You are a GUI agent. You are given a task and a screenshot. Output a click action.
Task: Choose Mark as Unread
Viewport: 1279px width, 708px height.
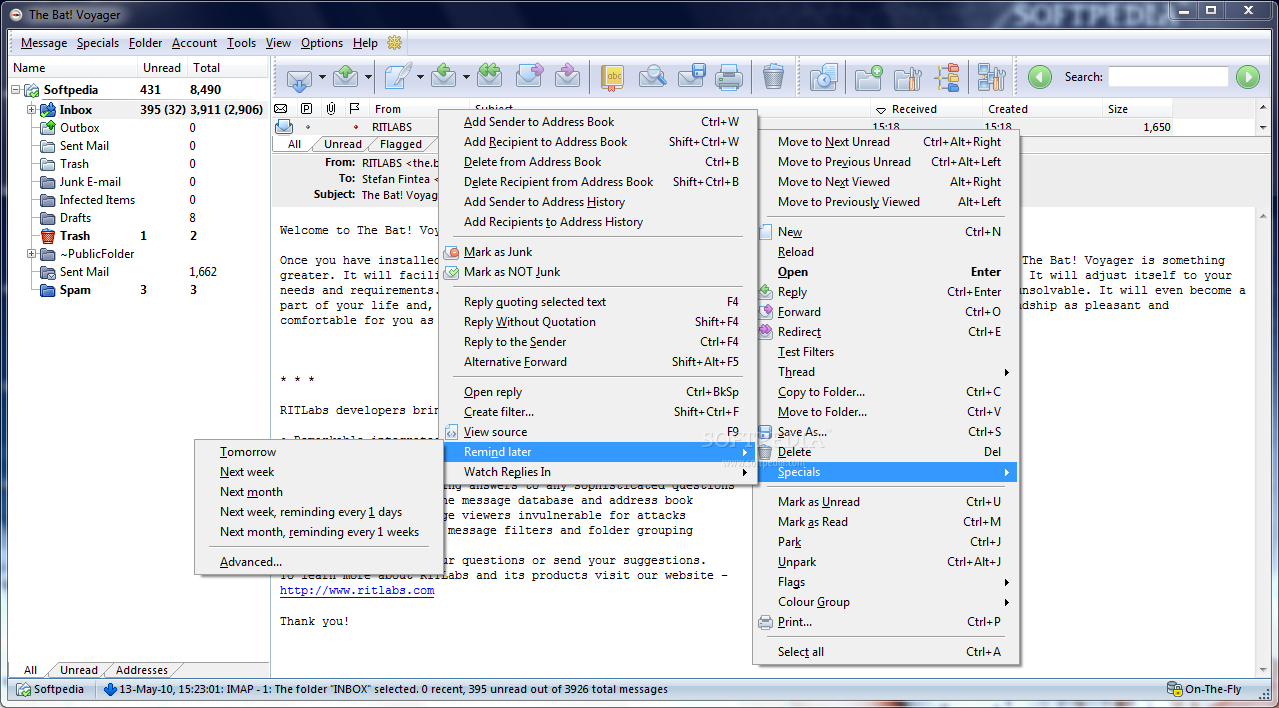pyautogui.click(x=885, y=502)
